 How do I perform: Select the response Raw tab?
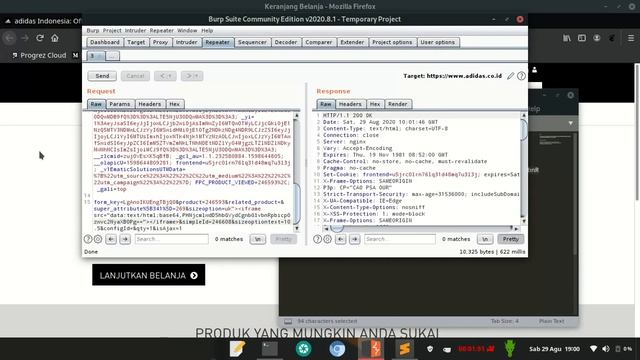click(x=326, y=104)
